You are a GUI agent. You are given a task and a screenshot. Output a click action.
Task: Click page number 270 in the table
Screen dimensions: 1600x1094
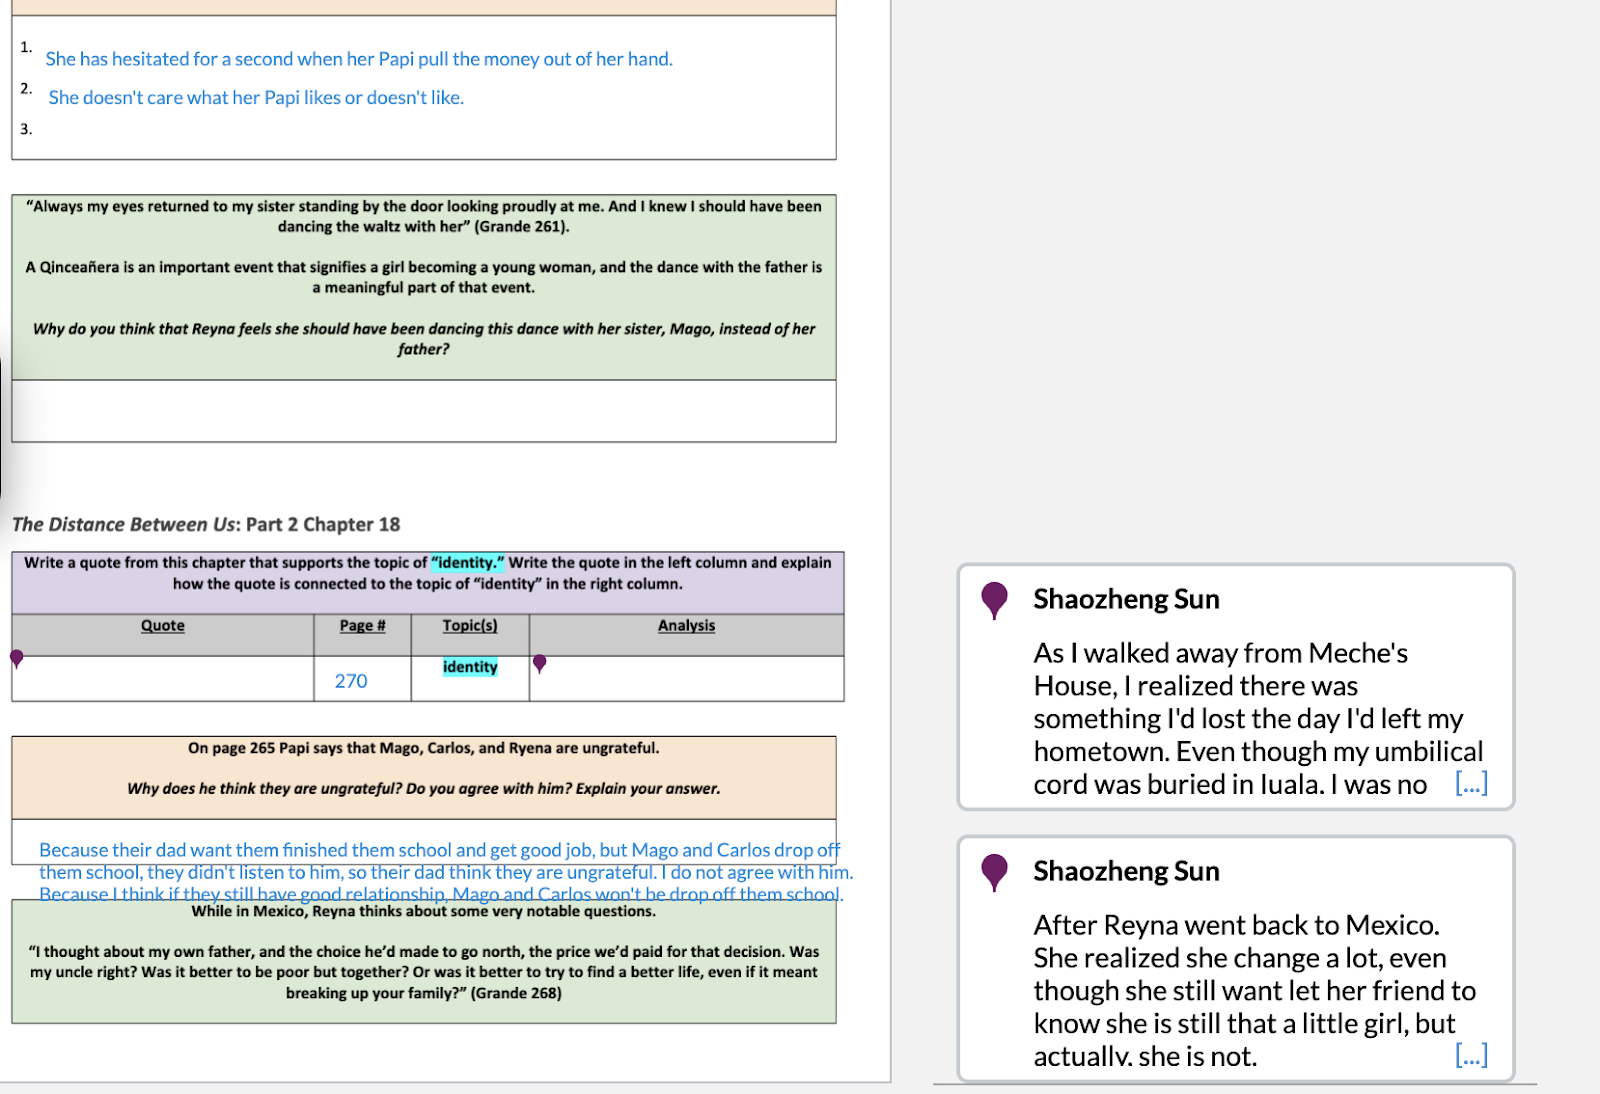tap(351, 681)
